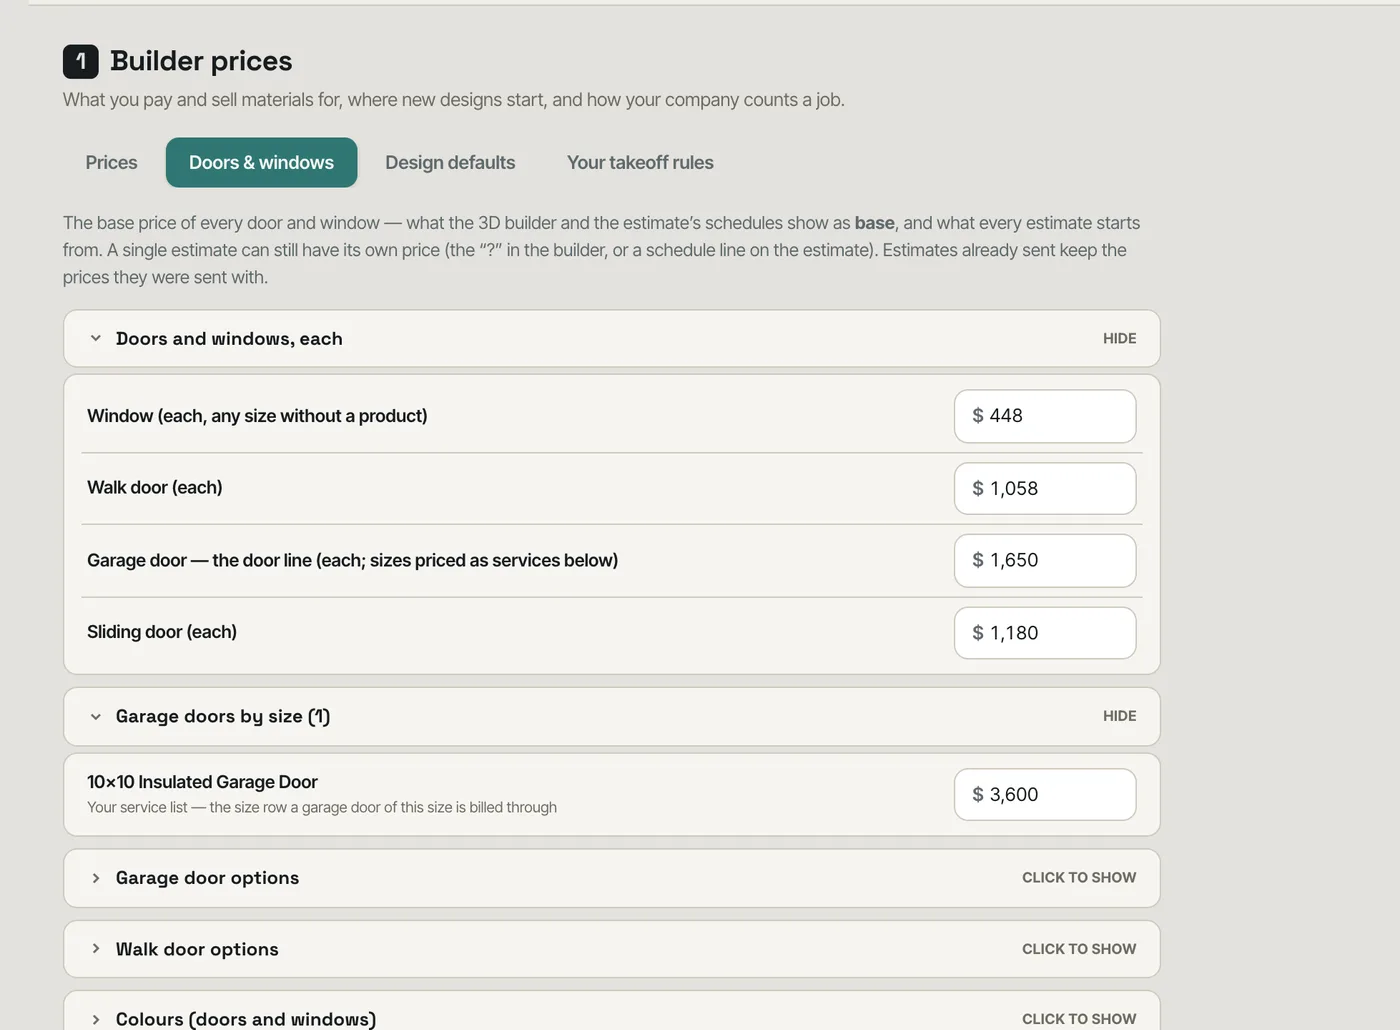This screenshot has height=1030, width=1400.
Task: Expand the Garage door options chevron
Action: 95,878
